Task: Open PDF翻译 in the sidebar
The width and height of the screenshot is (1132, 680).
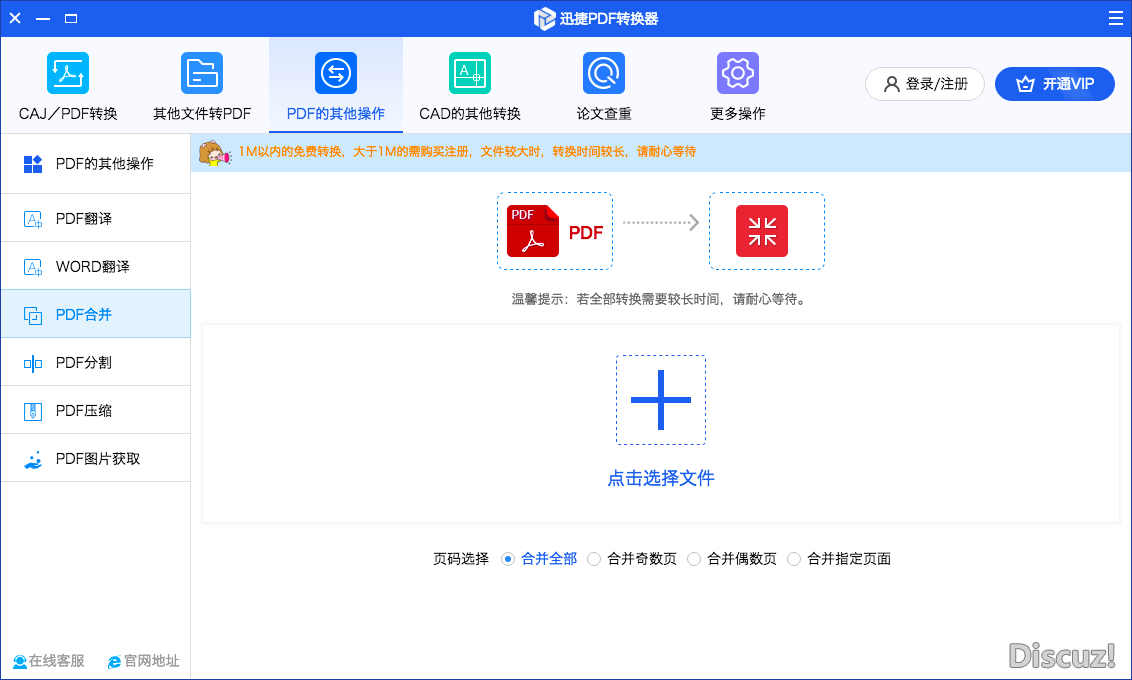Action: (x=95, y=218)
